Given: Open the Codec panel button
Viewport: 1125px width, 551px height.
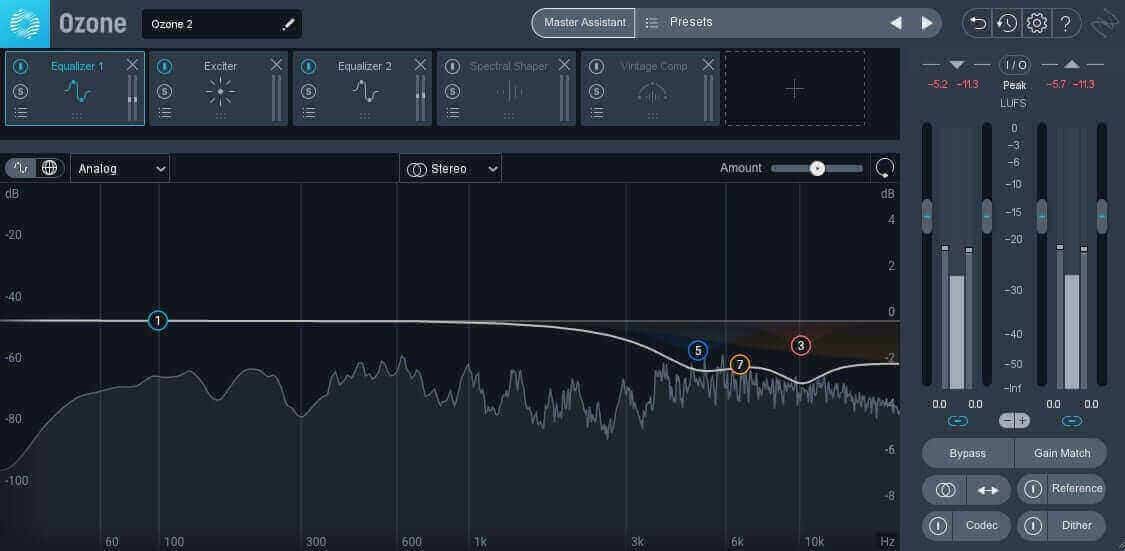Looking at the screenshot, I should point(982,526).
